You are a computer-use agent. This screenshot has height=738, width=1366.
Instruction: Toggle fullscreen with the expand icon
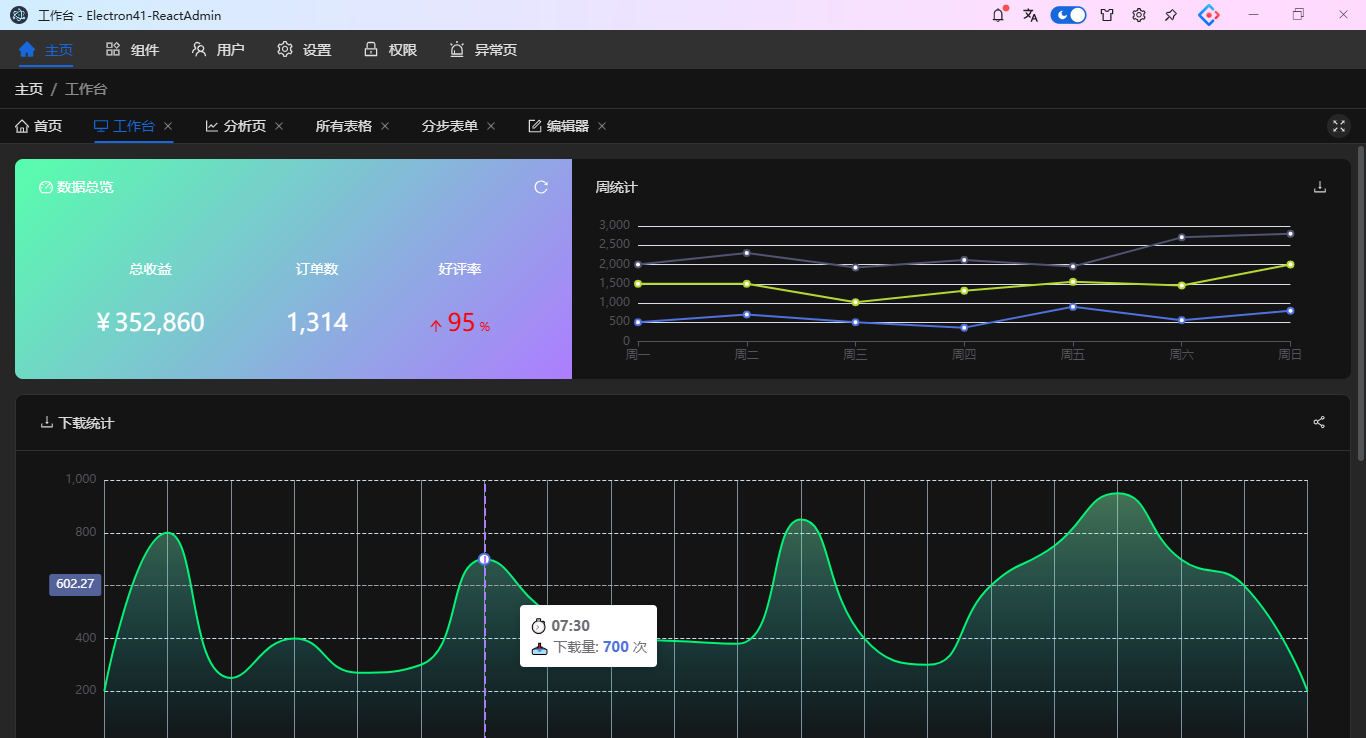click(x=1338, y=126)
